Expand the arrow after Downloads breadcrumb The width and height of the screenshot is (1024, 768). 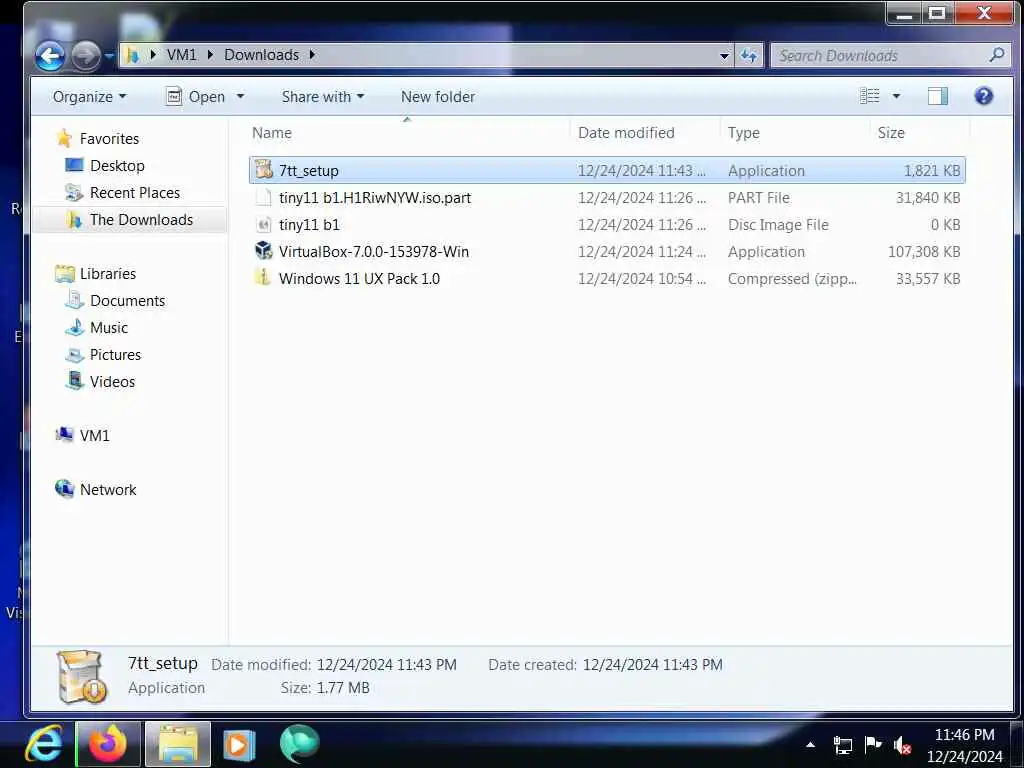pos(312,55)
